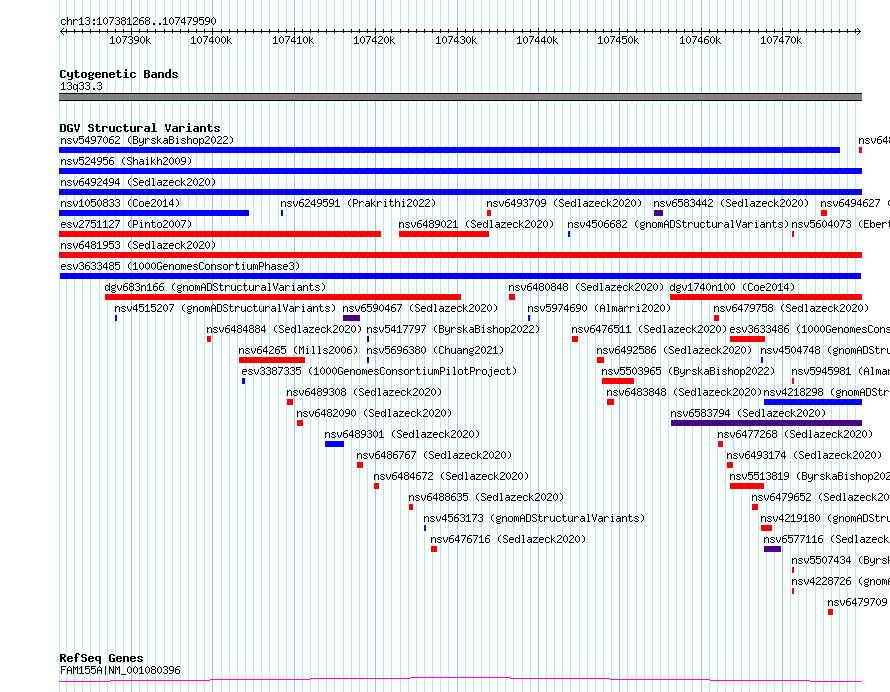Click the nsv1050833 (Coe2014) blue bar
The height and width of the screenshot is (692, 890).
tap(154, 213)
